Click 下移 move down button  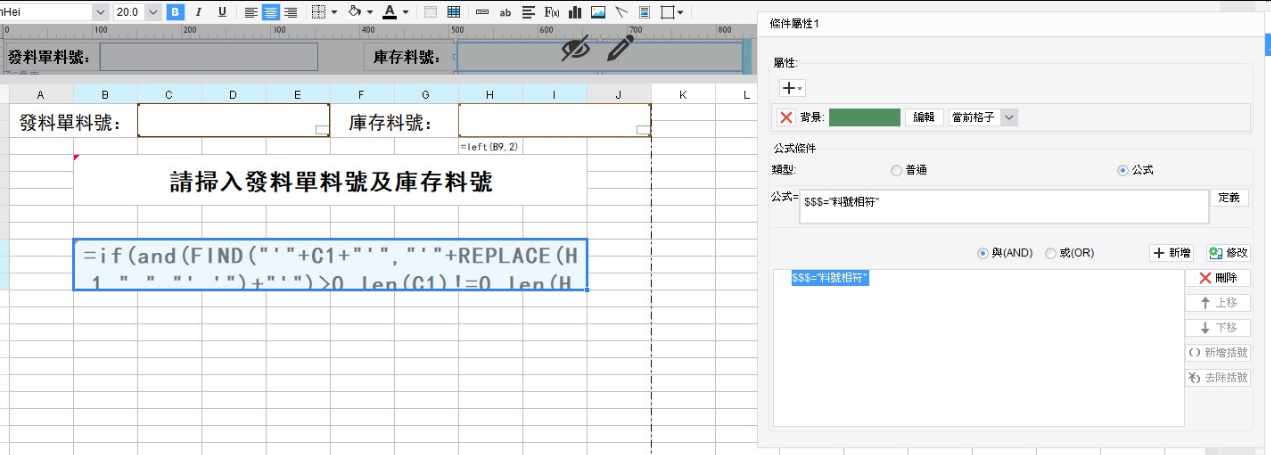pyautogui.click(x=1217, y=327)
